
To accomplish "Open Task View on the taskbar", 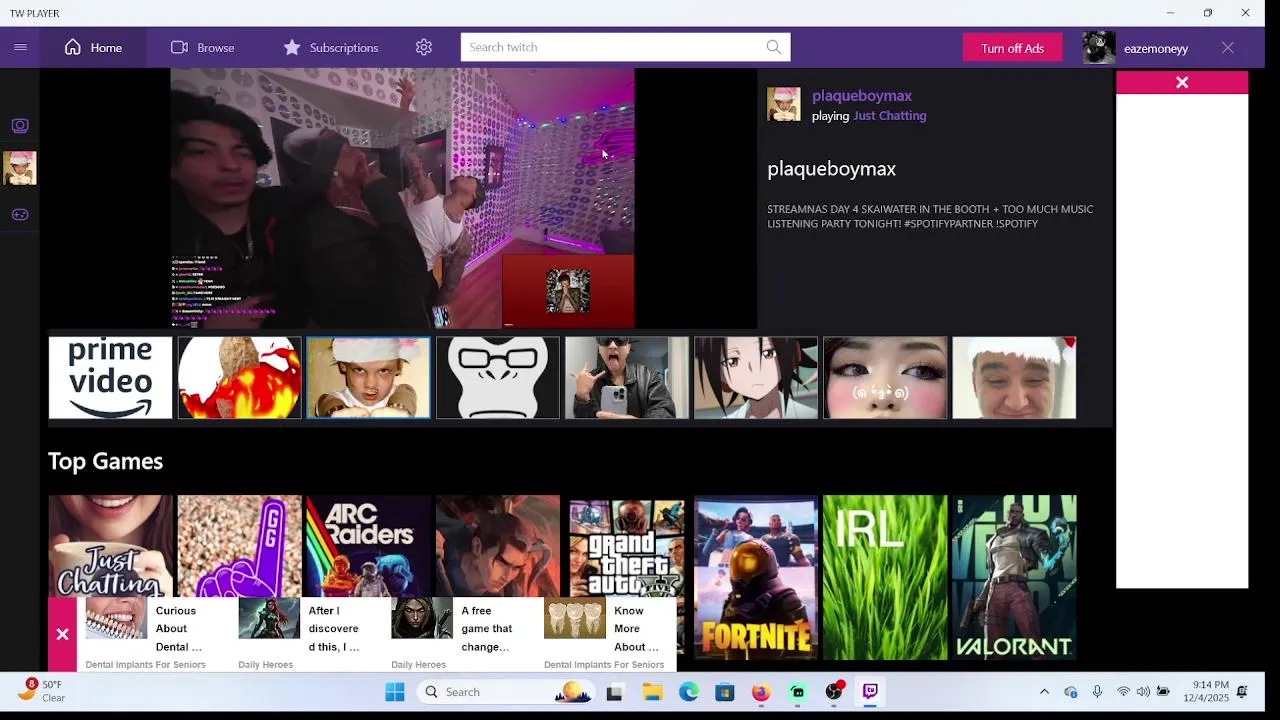I will [615, 692].
